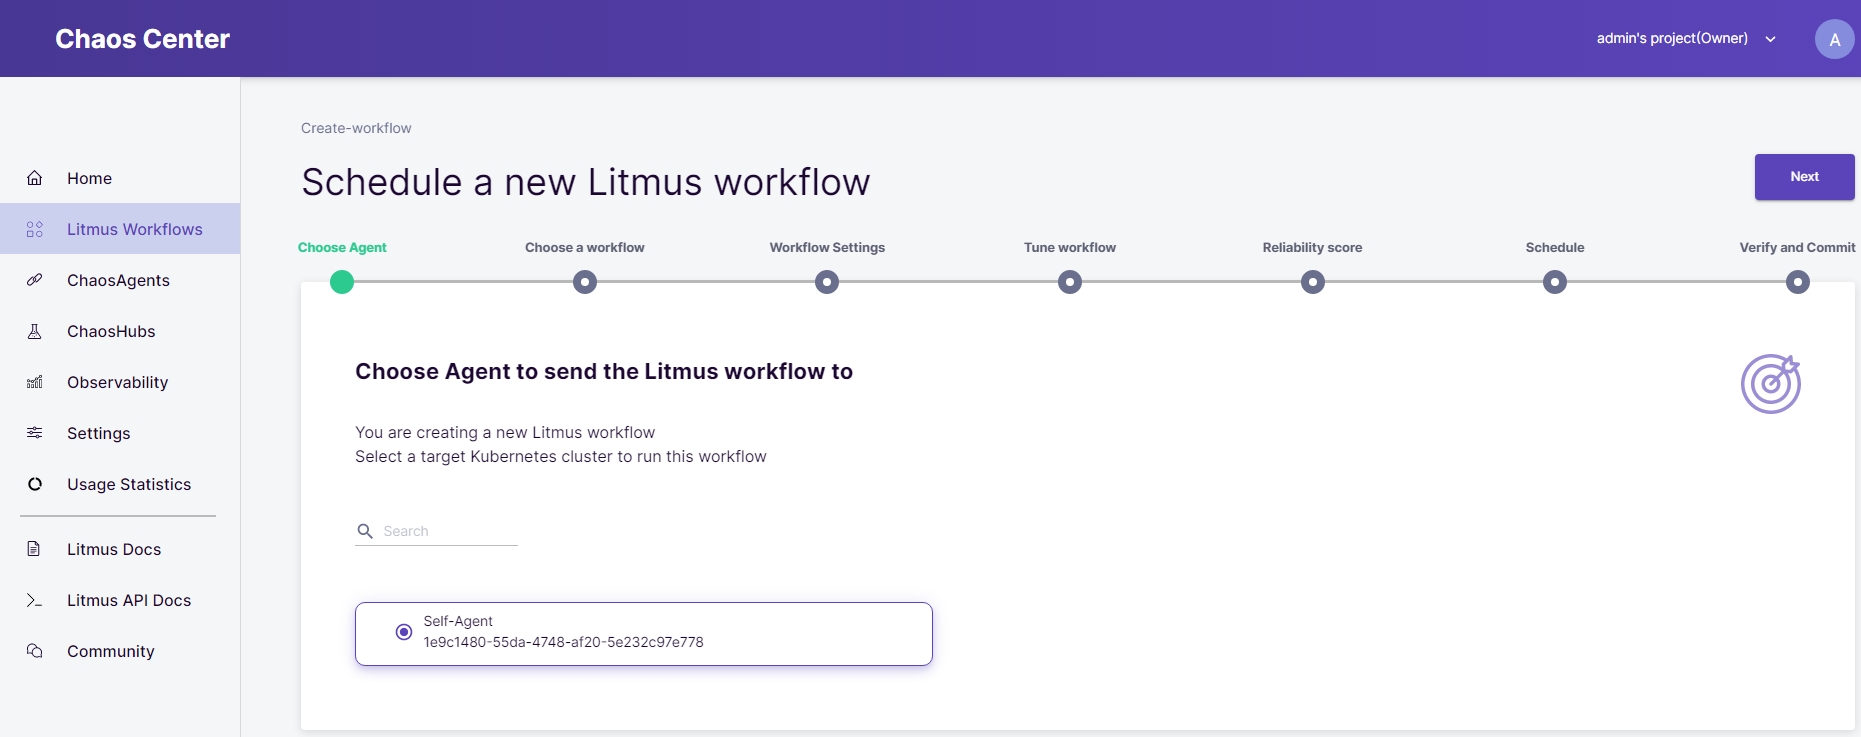Viewport: 1861px width, 737px height.
Task: Click the Litmus API Docs terminal icon
Action: tap(35, 600)
